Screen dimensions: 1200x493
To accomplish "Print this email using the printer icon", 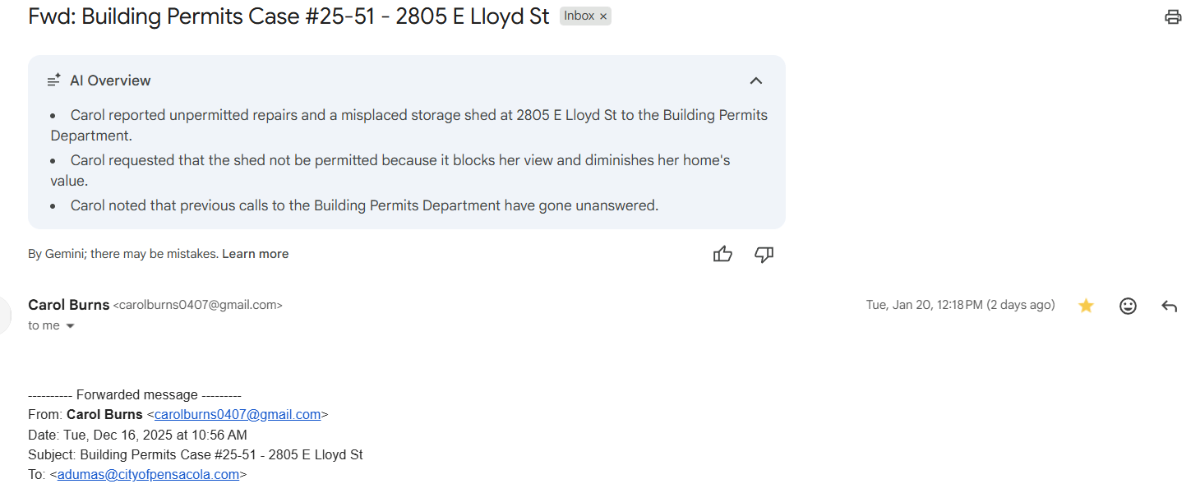I will tap(1173, 17).
